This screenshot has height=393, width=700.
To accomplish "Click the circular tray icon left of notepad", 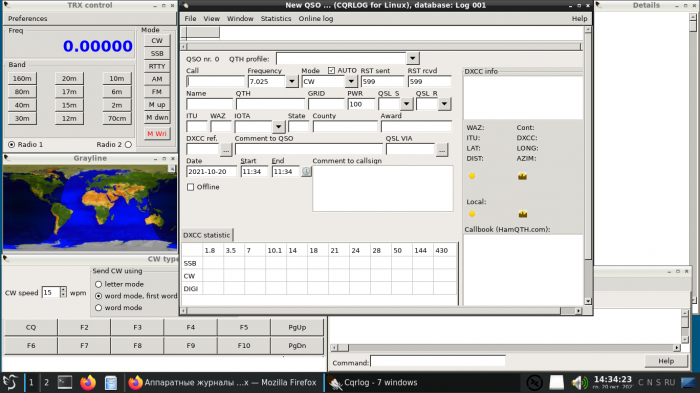I will tap(534, 383).
